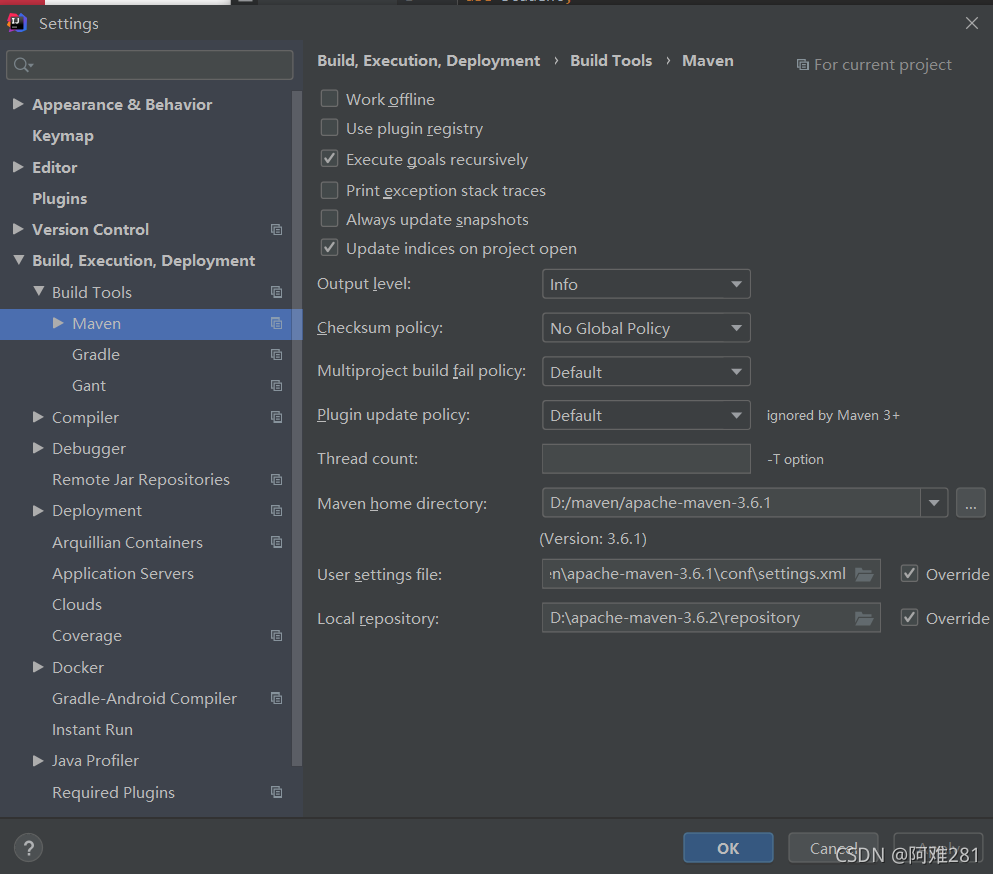Enable Always update snapshots checkbox

coord(329,218)
